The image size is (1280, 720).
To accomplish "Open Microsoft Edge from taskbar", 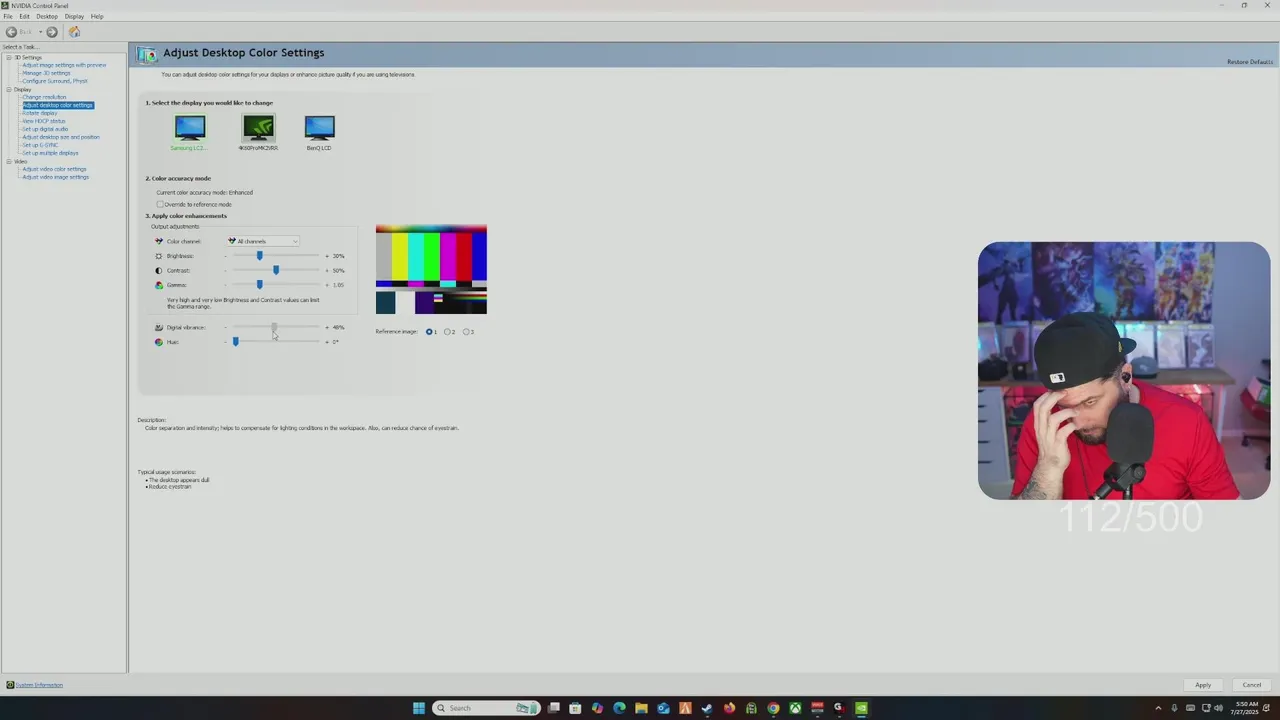I will (619, 708).
